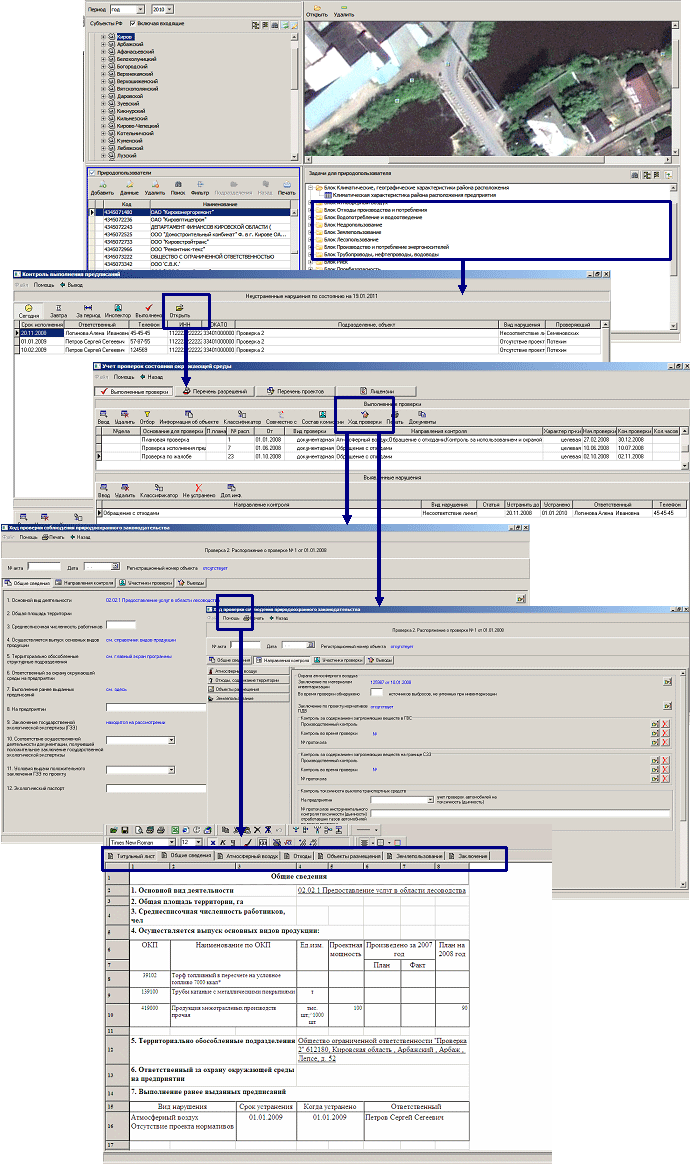Click the Сегодня filter icon
Image resolution: width=690 pixels, height=1164 pixels.
coord(27,310)
